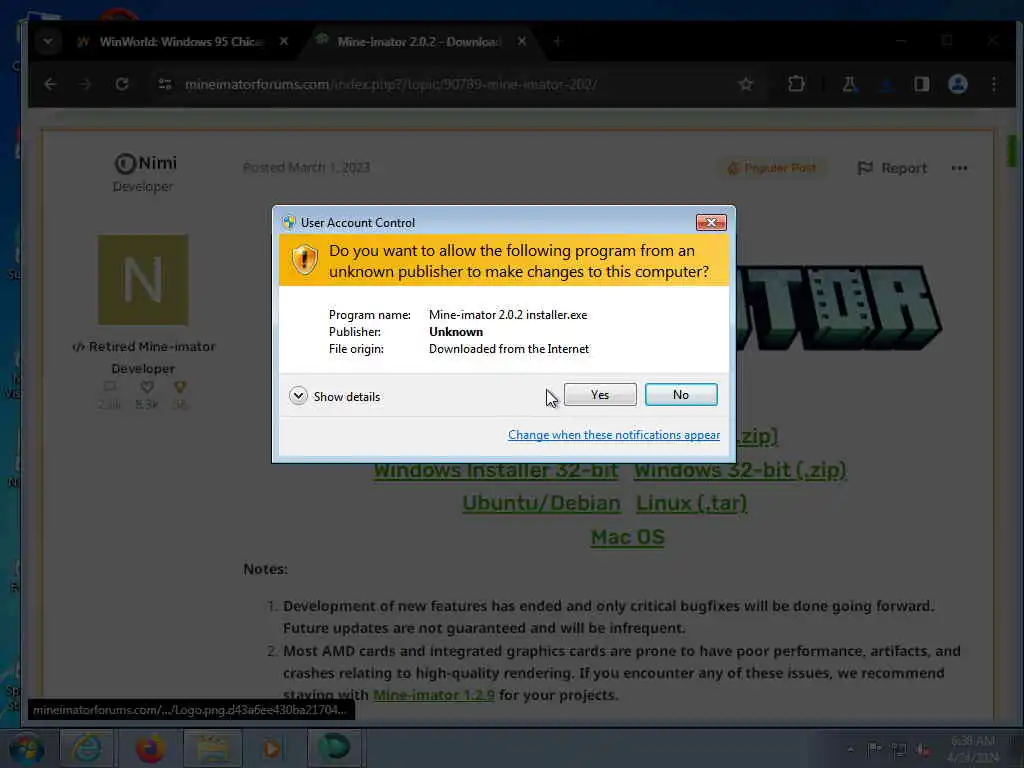
Task: Bookmark this page with star icon
Action: pos(746,84)
